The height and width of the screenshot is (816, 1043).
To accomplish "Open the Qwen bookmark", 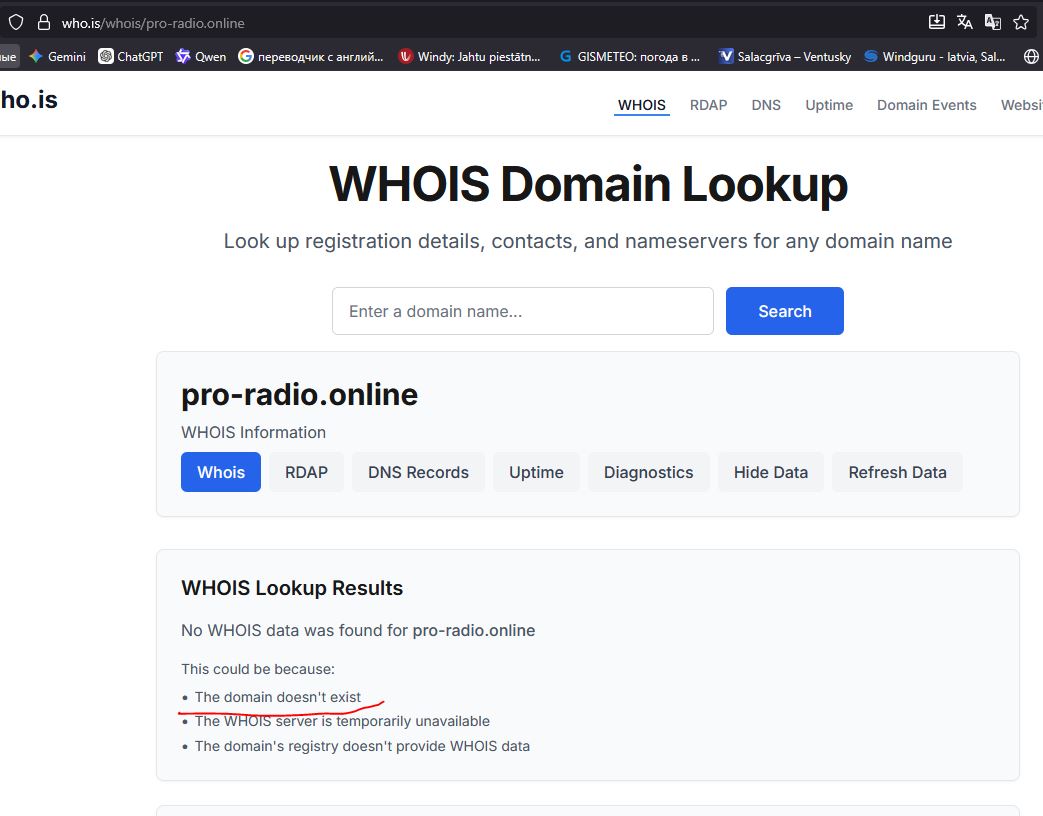I will tap(201, 57).
